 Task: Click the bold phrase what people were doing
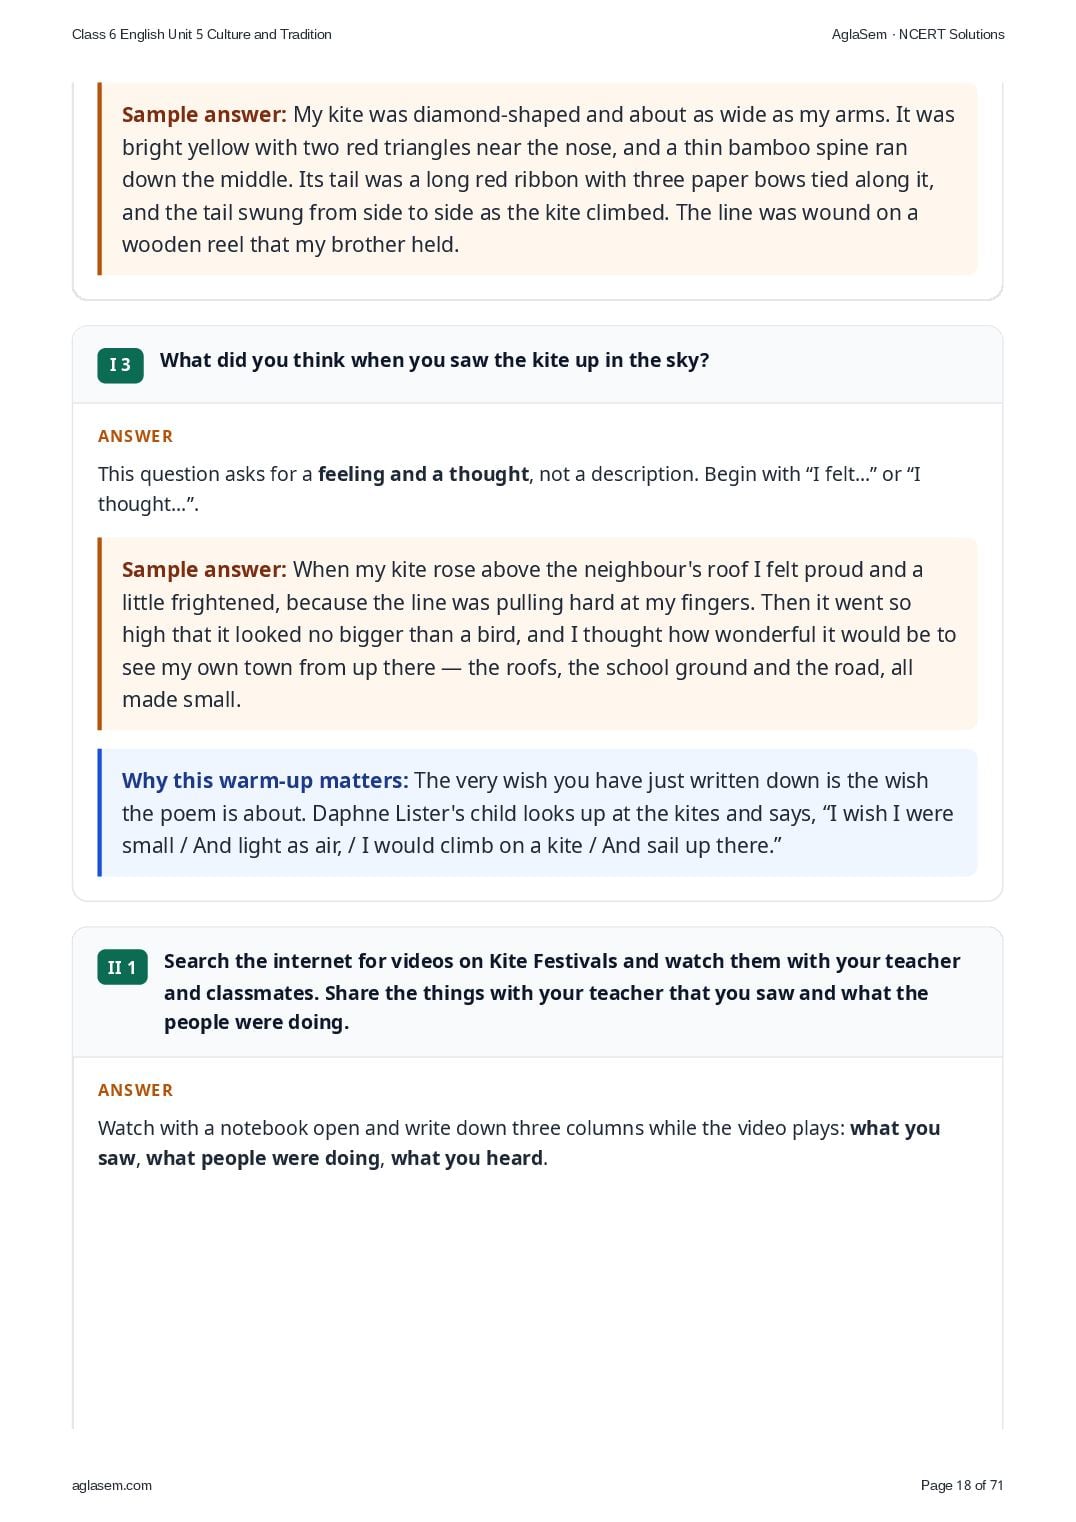click(x=263, y=1158)
